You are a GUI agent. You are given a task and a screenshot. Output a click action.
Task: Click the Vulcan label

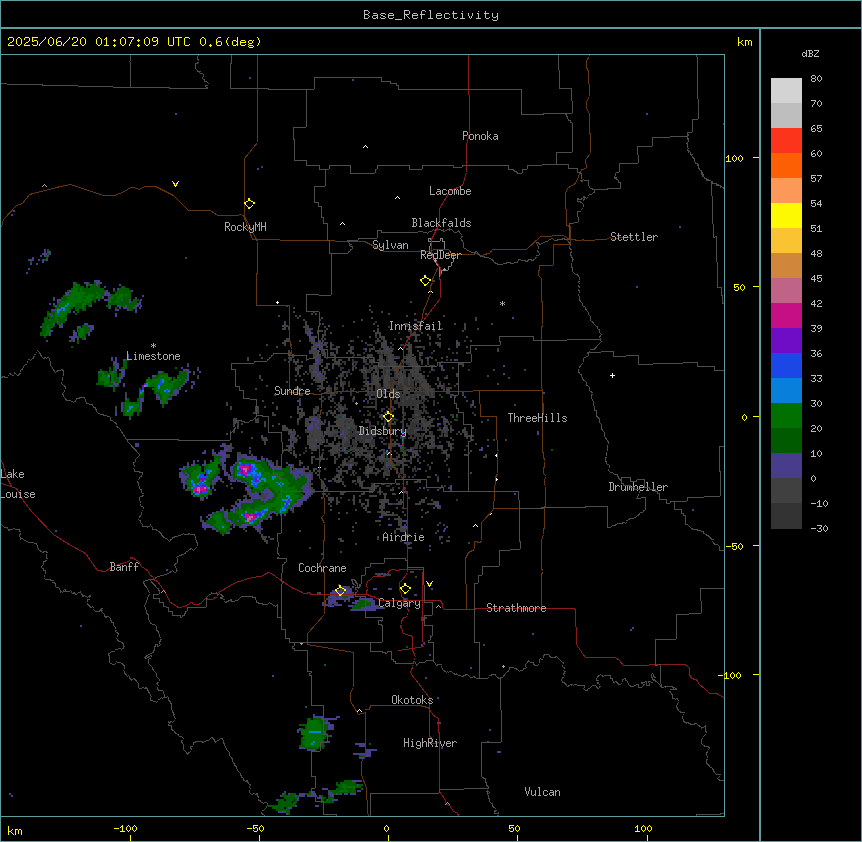[543, 792]
